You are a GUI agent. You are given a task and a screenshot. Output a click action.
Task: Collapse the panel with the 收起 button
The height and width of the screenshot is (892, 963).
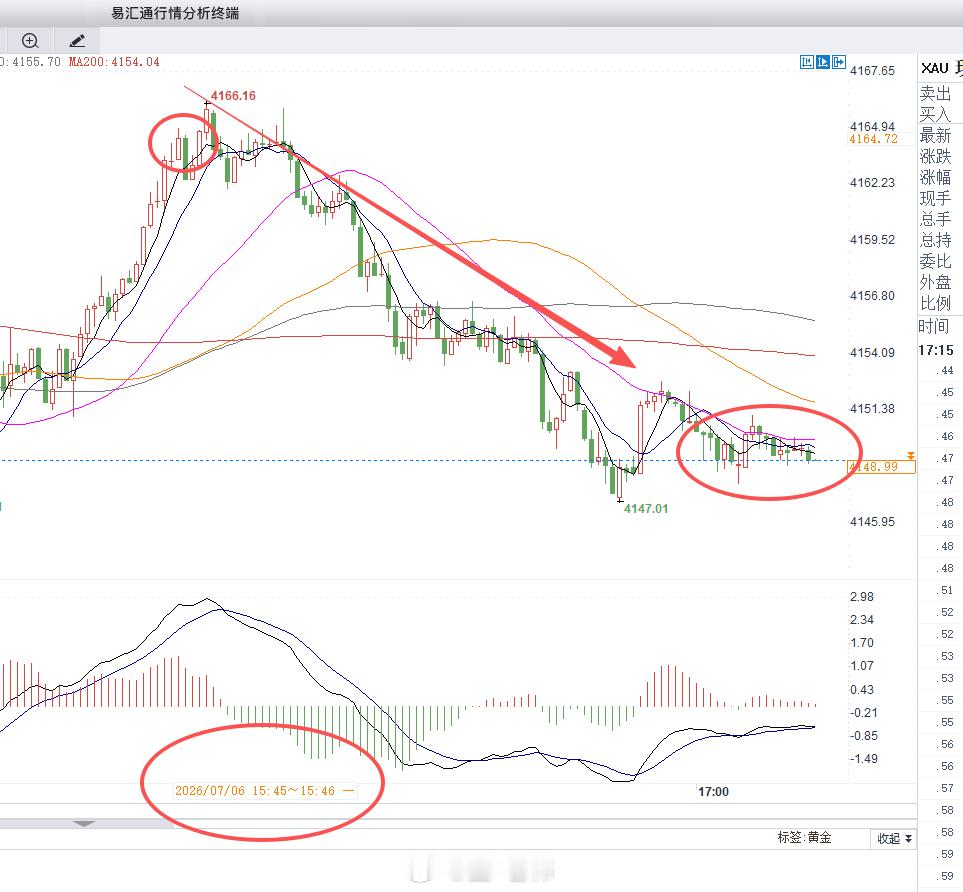coord(894,838)
